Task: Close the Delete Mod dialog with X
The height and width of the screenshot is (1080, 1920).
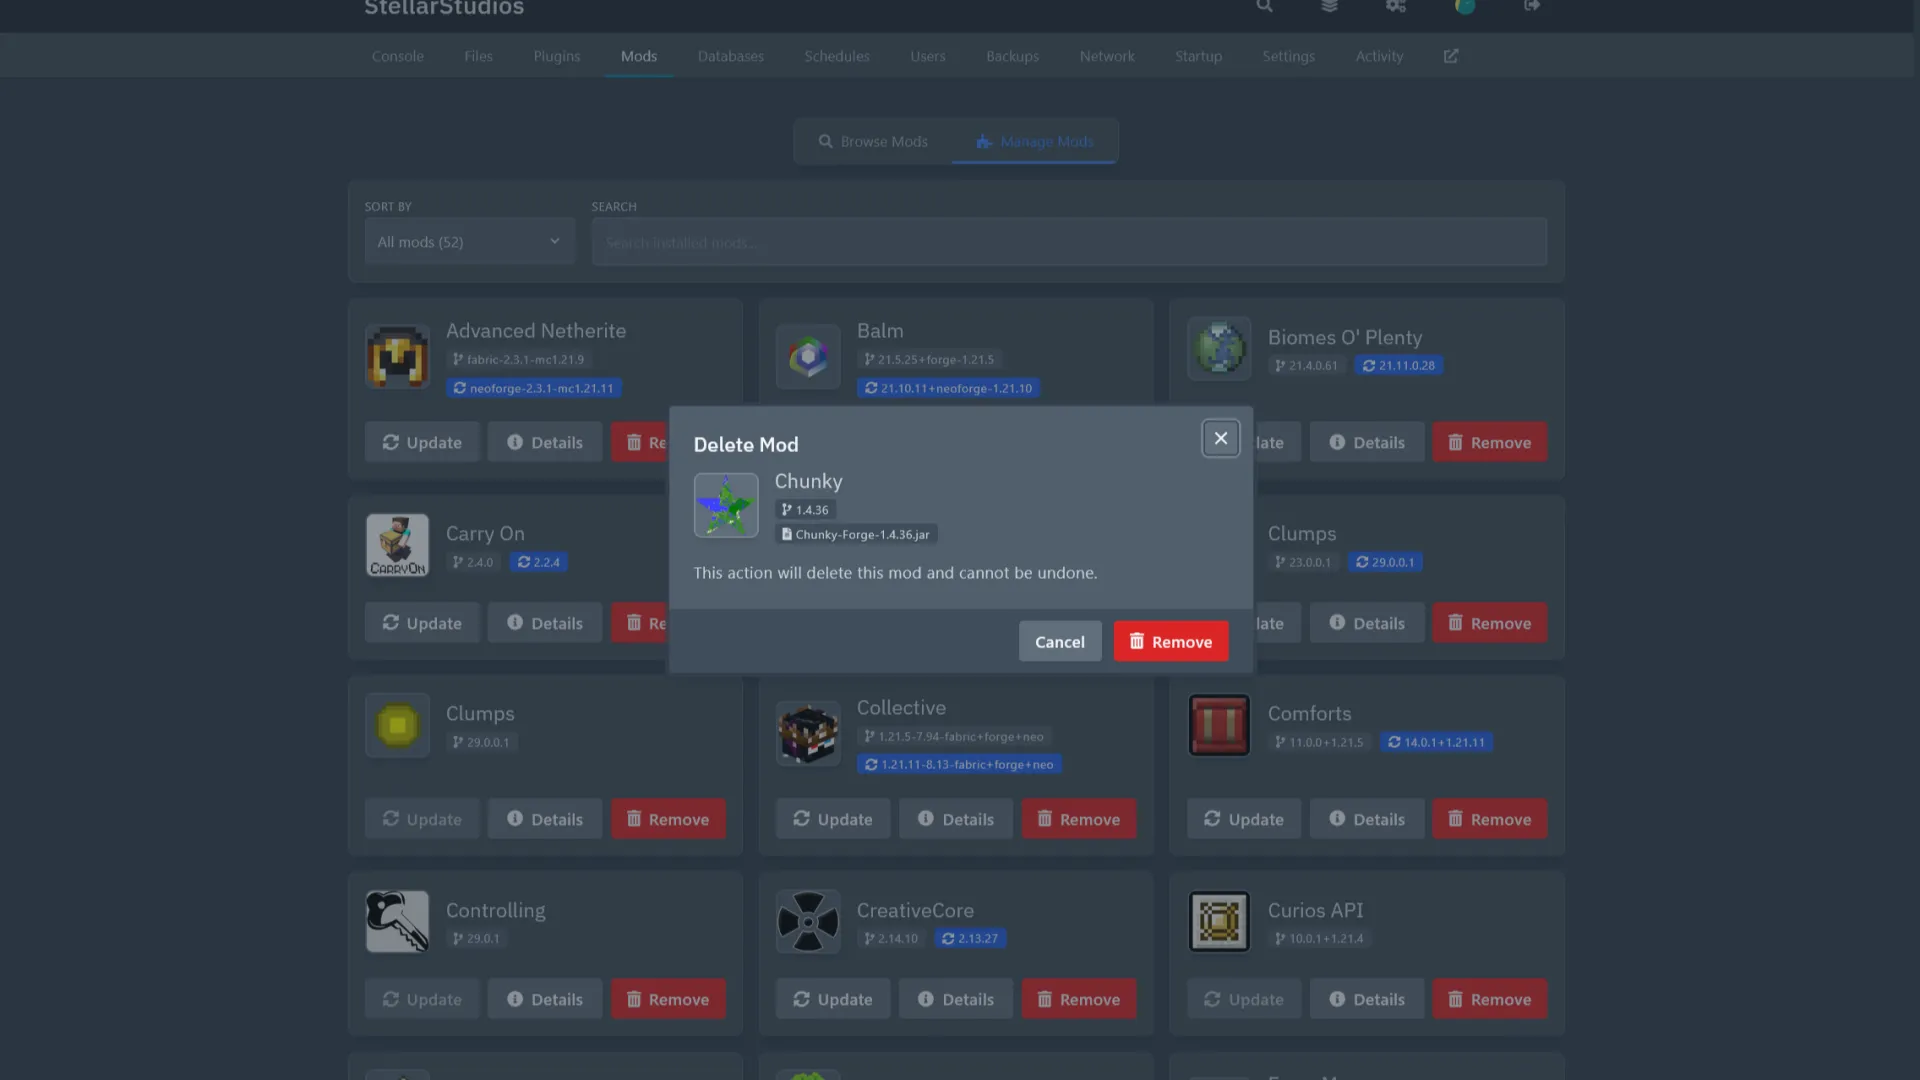Action: (x=1220, y=438)
